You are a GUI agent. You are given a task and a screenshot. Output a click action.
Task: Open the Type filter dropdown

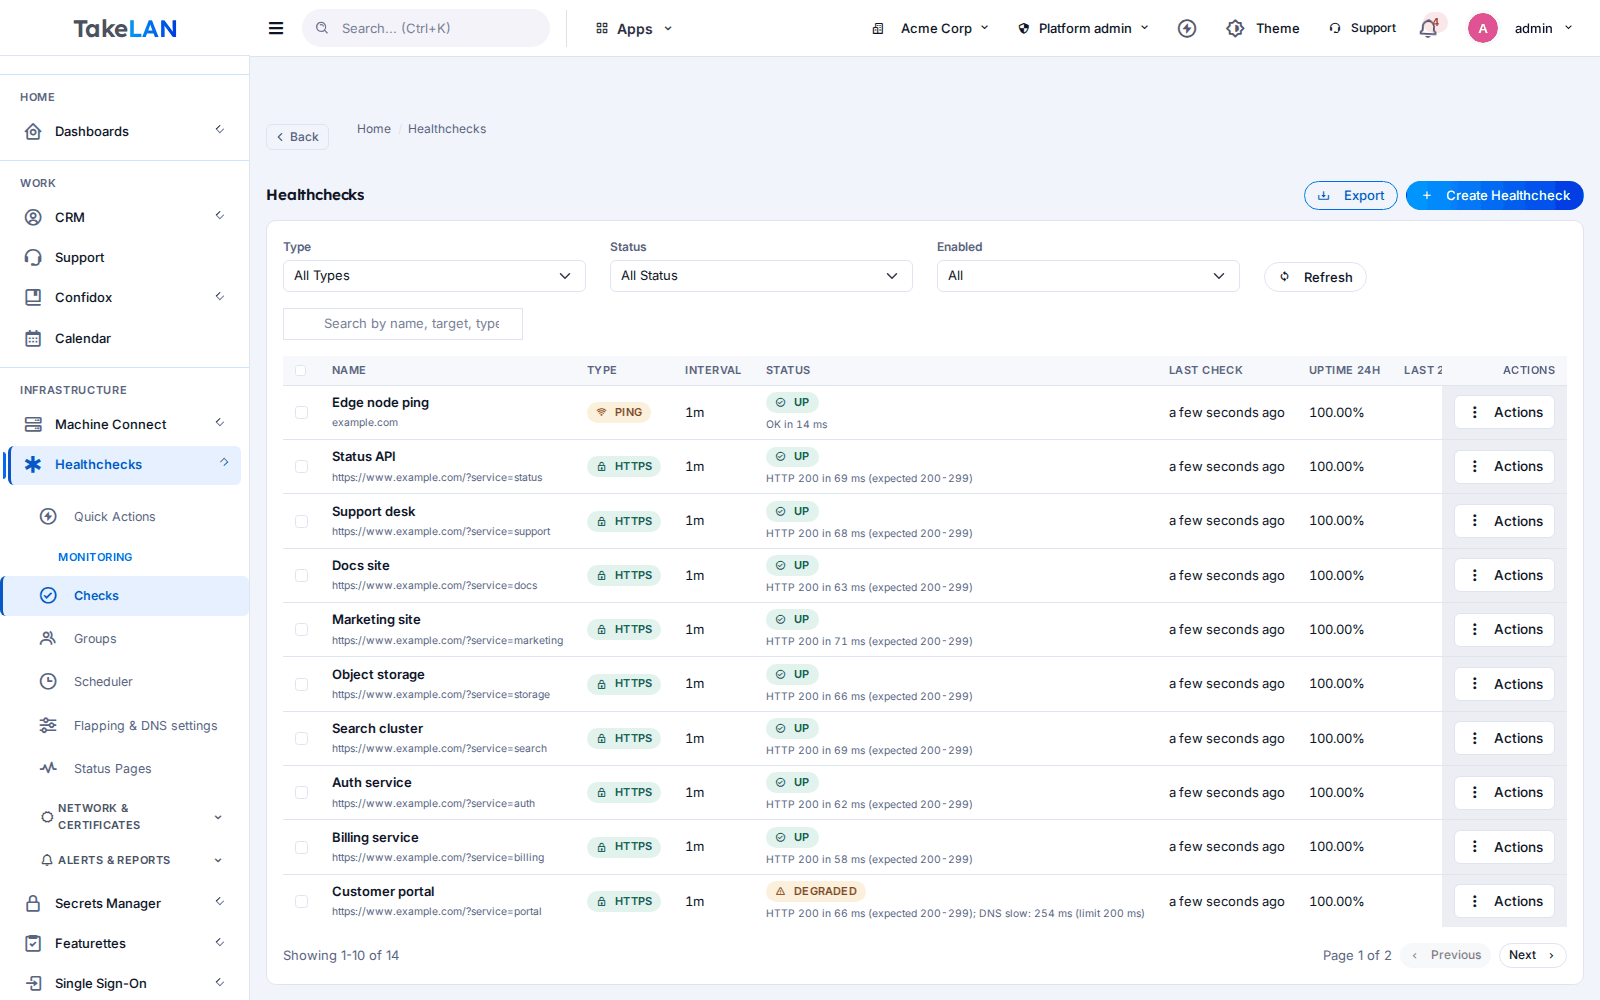pos(434,276)
